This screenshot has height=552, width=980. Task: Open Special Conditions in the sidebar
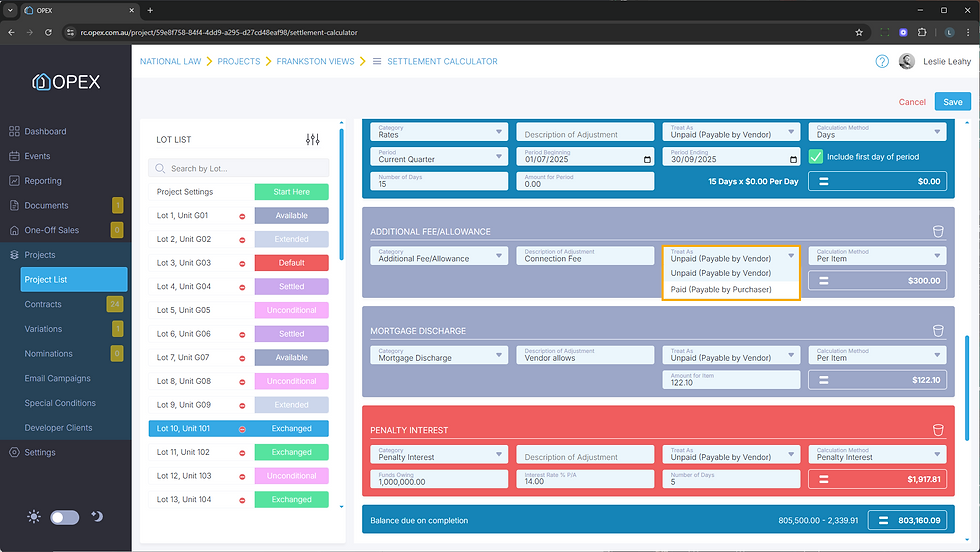coord(60,403)
